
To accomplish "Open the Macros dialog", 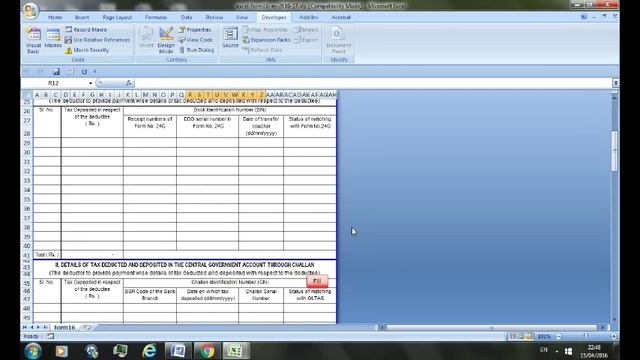I will click(53, 38).
